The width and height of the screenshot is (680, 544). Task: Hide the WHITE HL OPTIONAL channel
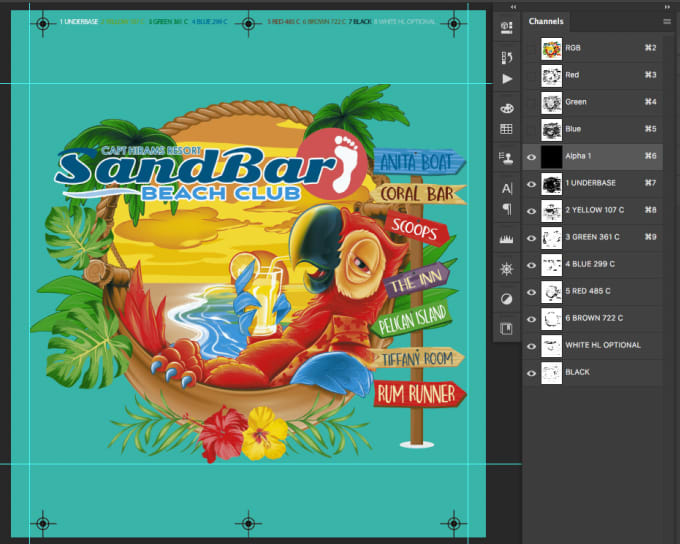coord(531,346)
